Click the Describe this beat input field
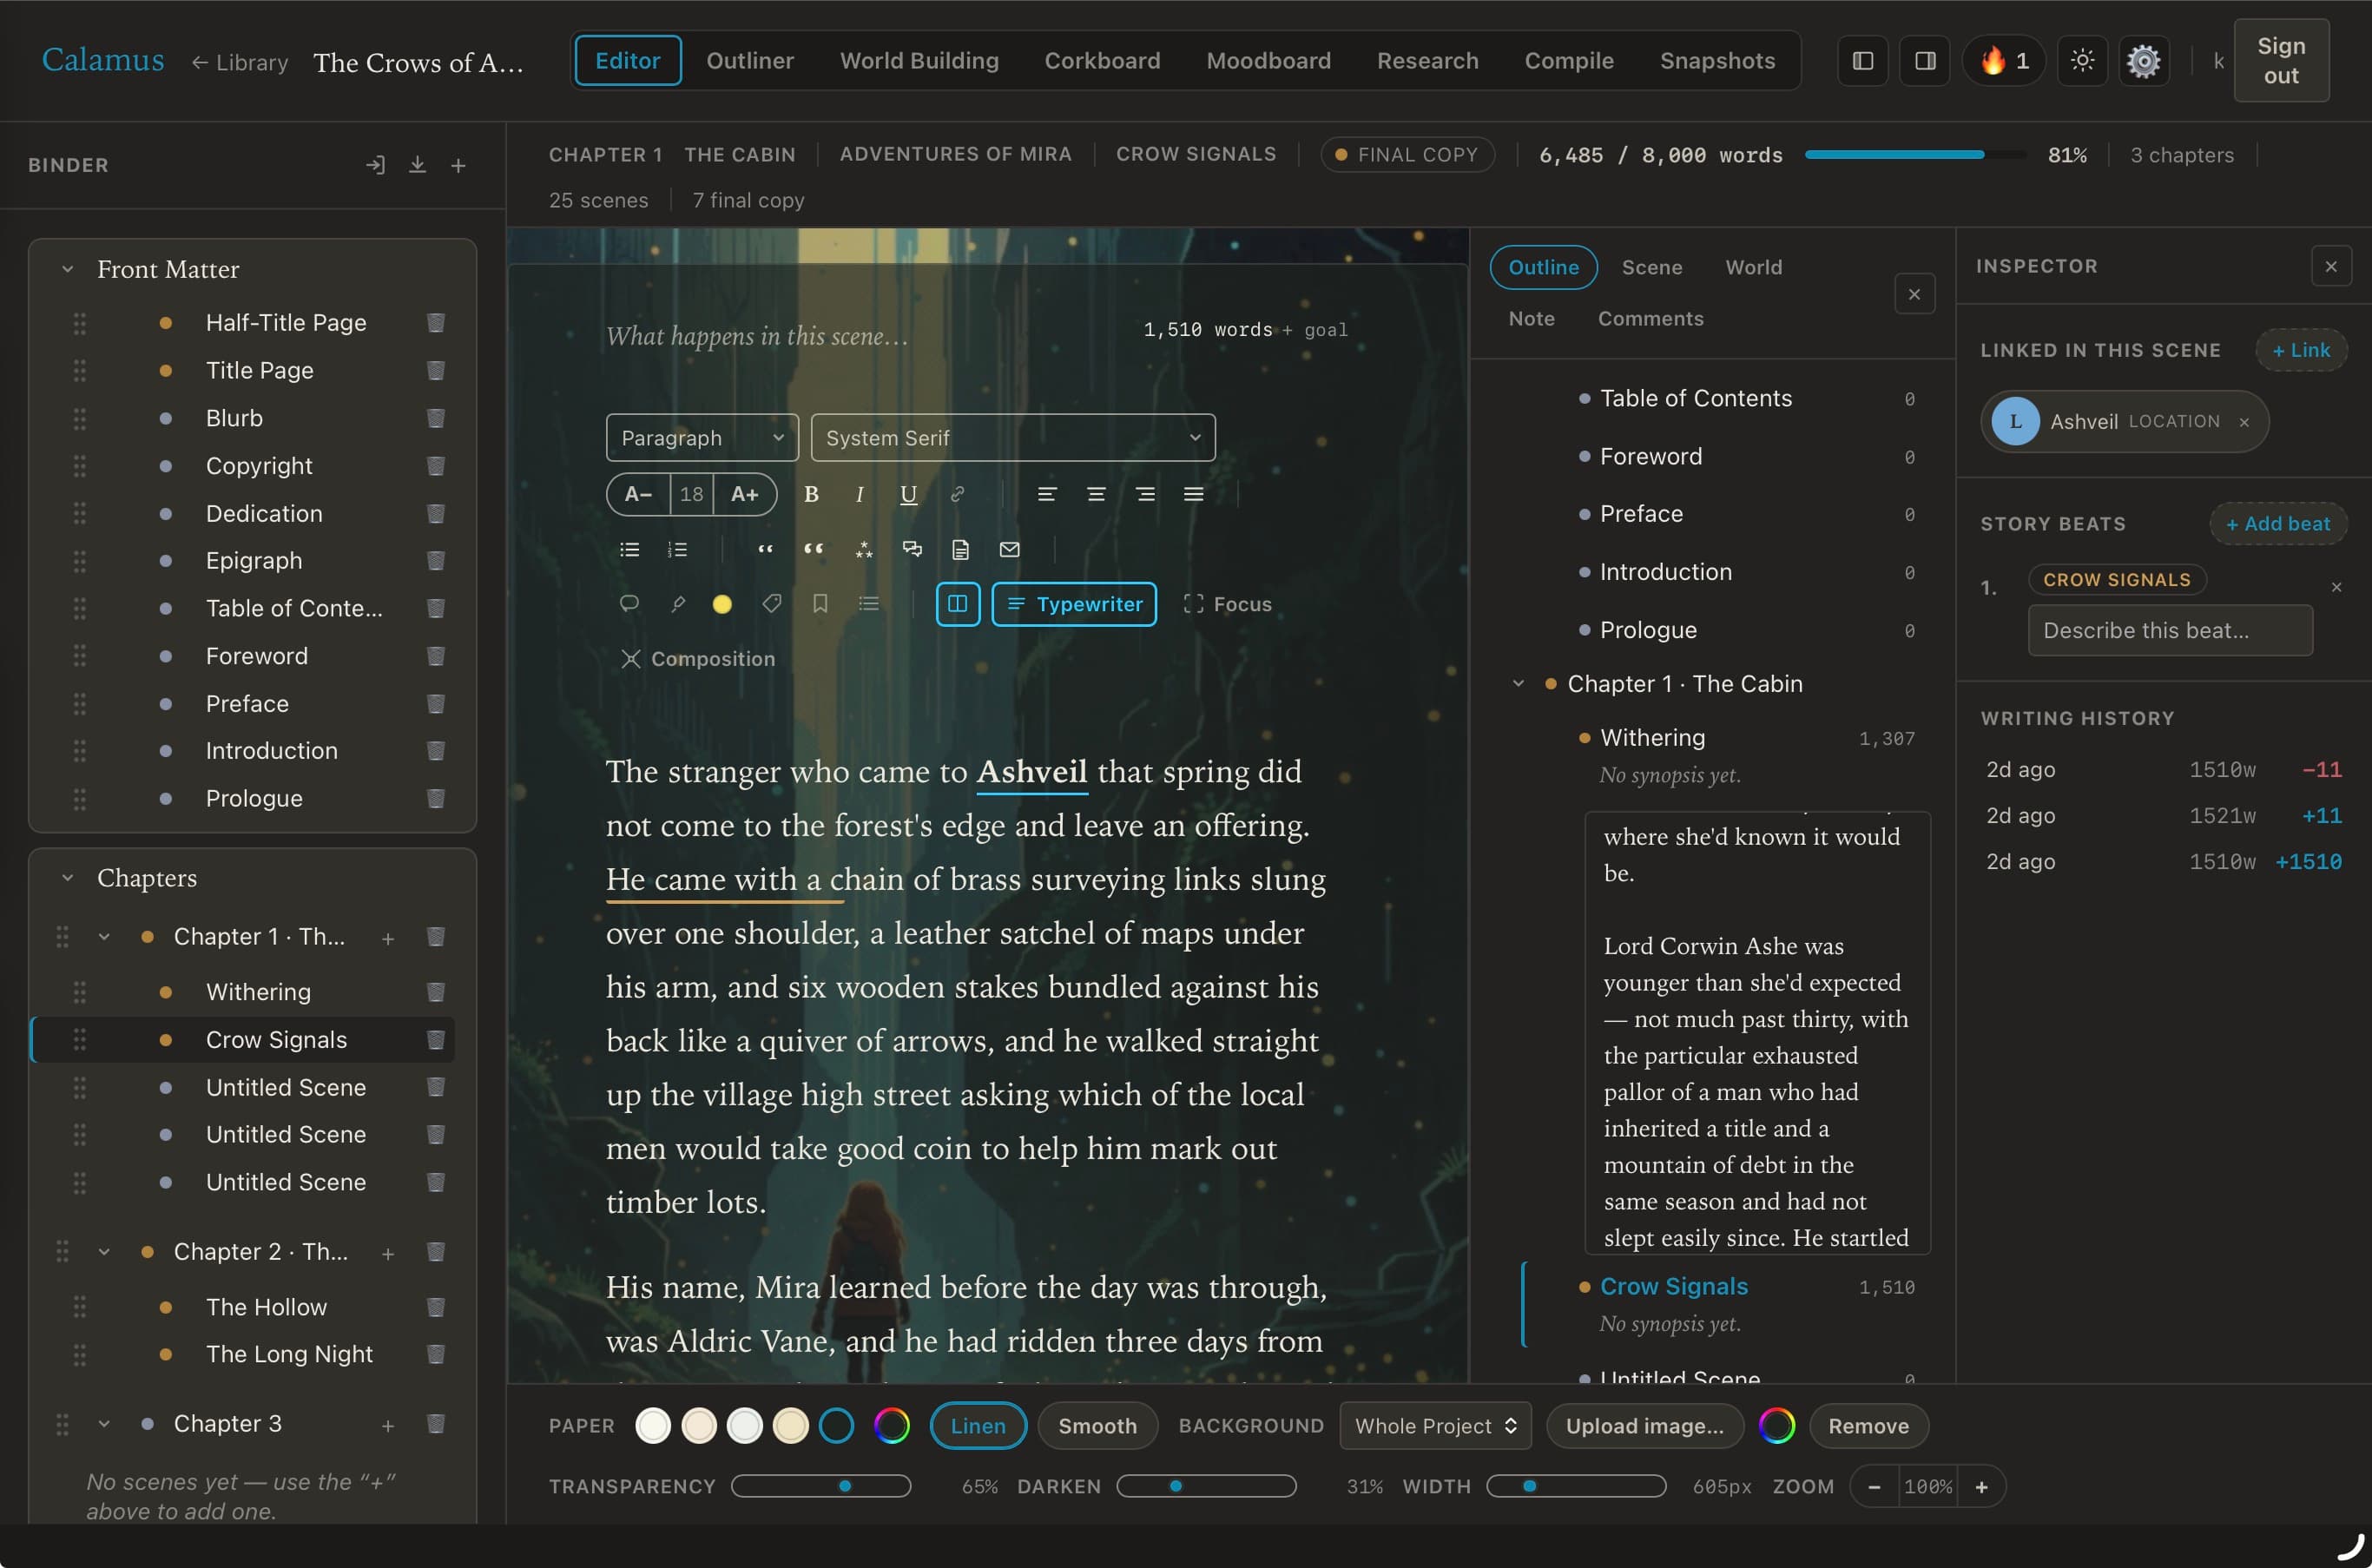The width and height of the screenshot is (2372, 1568). 2170,631
